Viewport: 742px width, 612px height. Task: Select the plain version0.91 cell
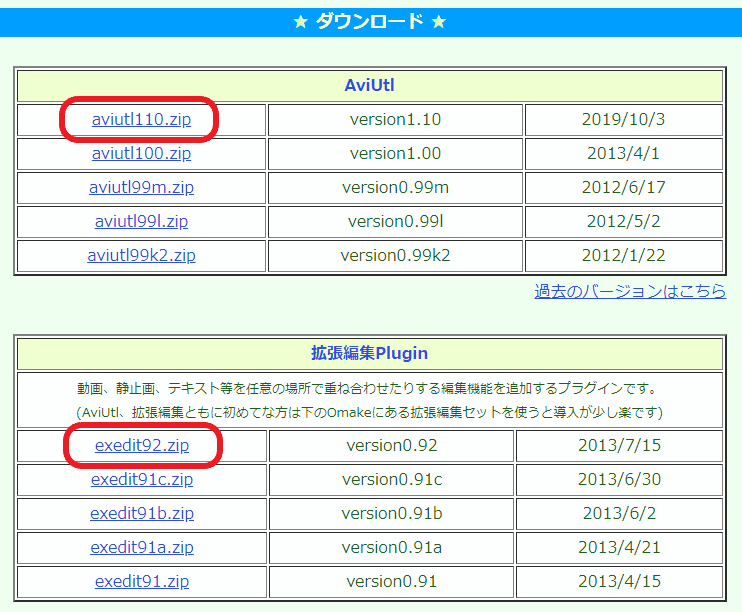(x=391, y=582)
